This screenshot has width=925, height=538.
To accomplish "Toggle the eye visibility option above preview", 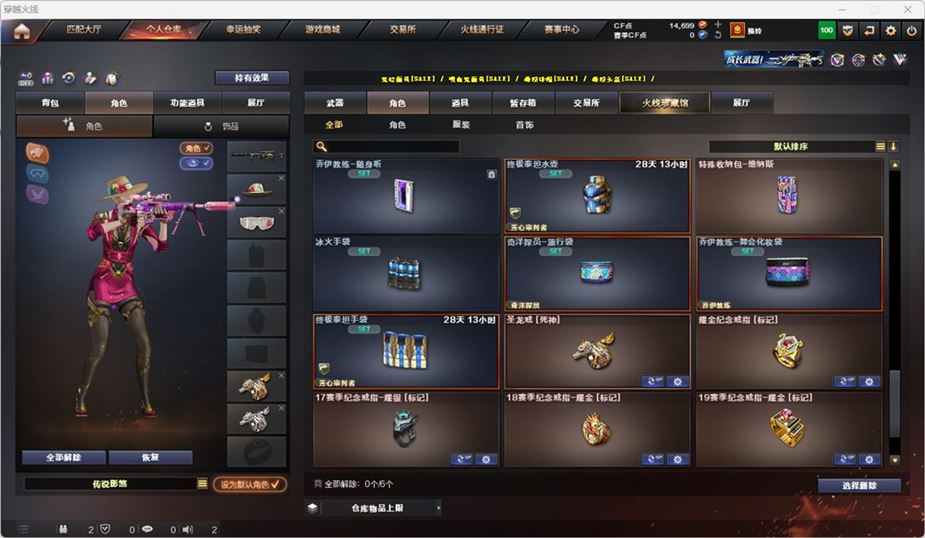I will pos(196,163).
